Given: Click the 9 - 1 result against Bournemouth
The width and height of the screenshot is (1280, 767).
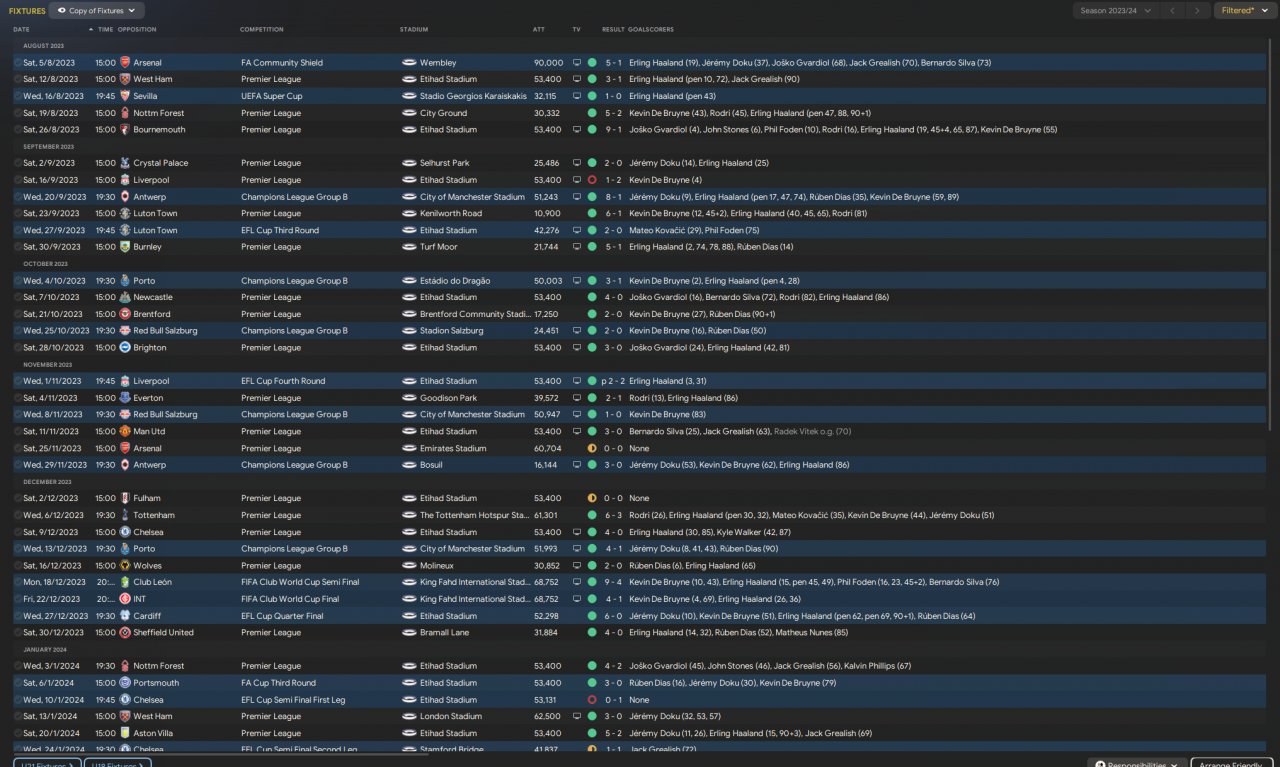Looking at the screenshot, I should point(613,130).
